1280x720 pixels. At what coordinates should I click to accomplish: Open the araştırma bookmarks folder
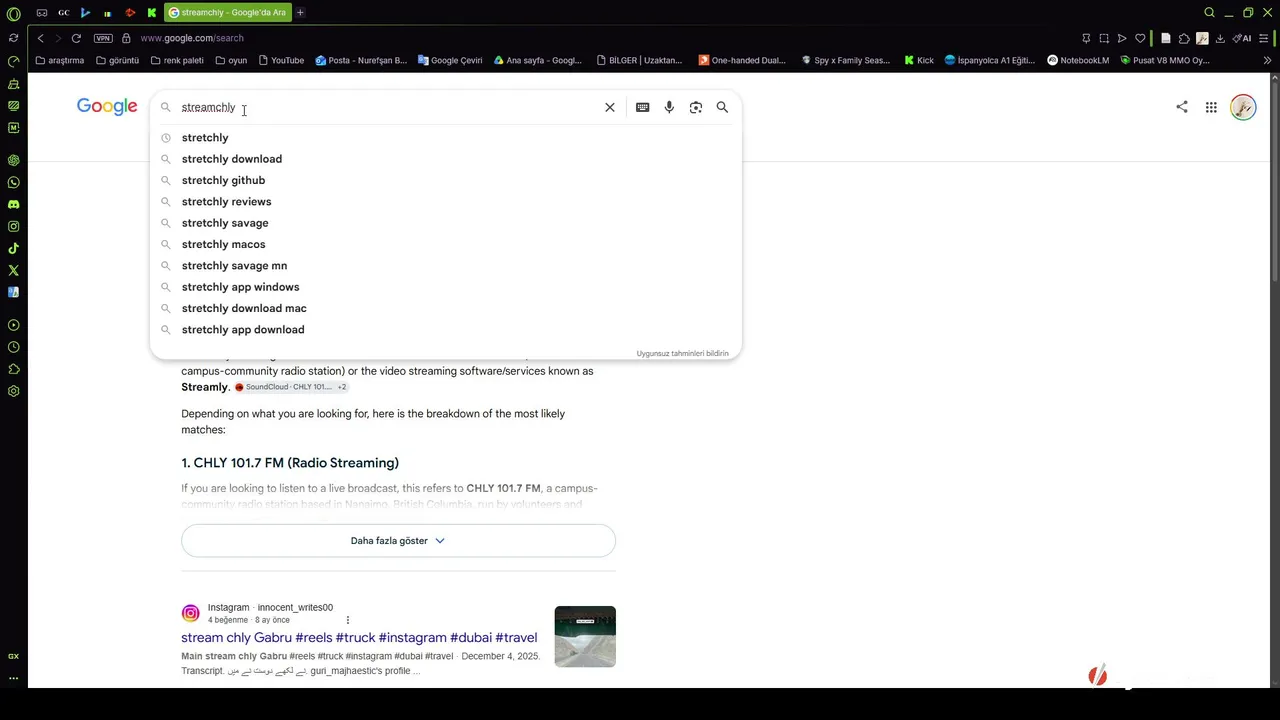click(x=60, y=60)
